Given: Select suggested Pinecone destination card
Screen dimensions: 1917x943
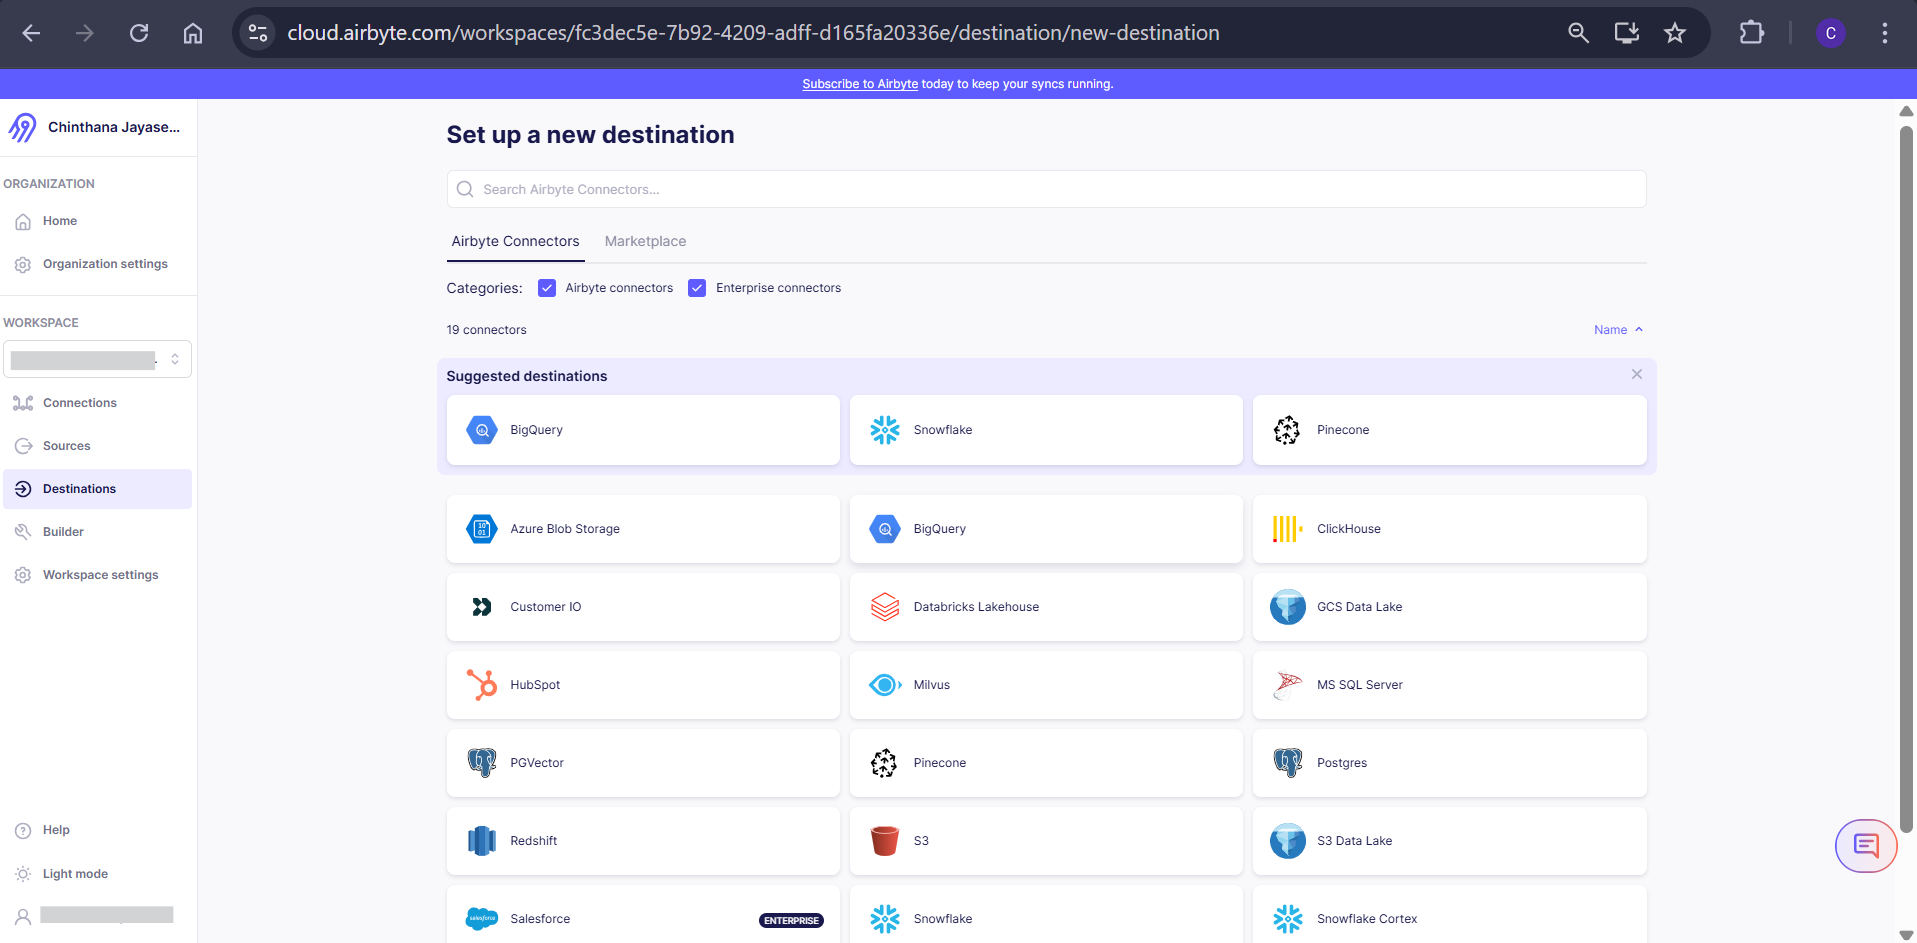Looking at the screenshot, I should coord(1449,430).
